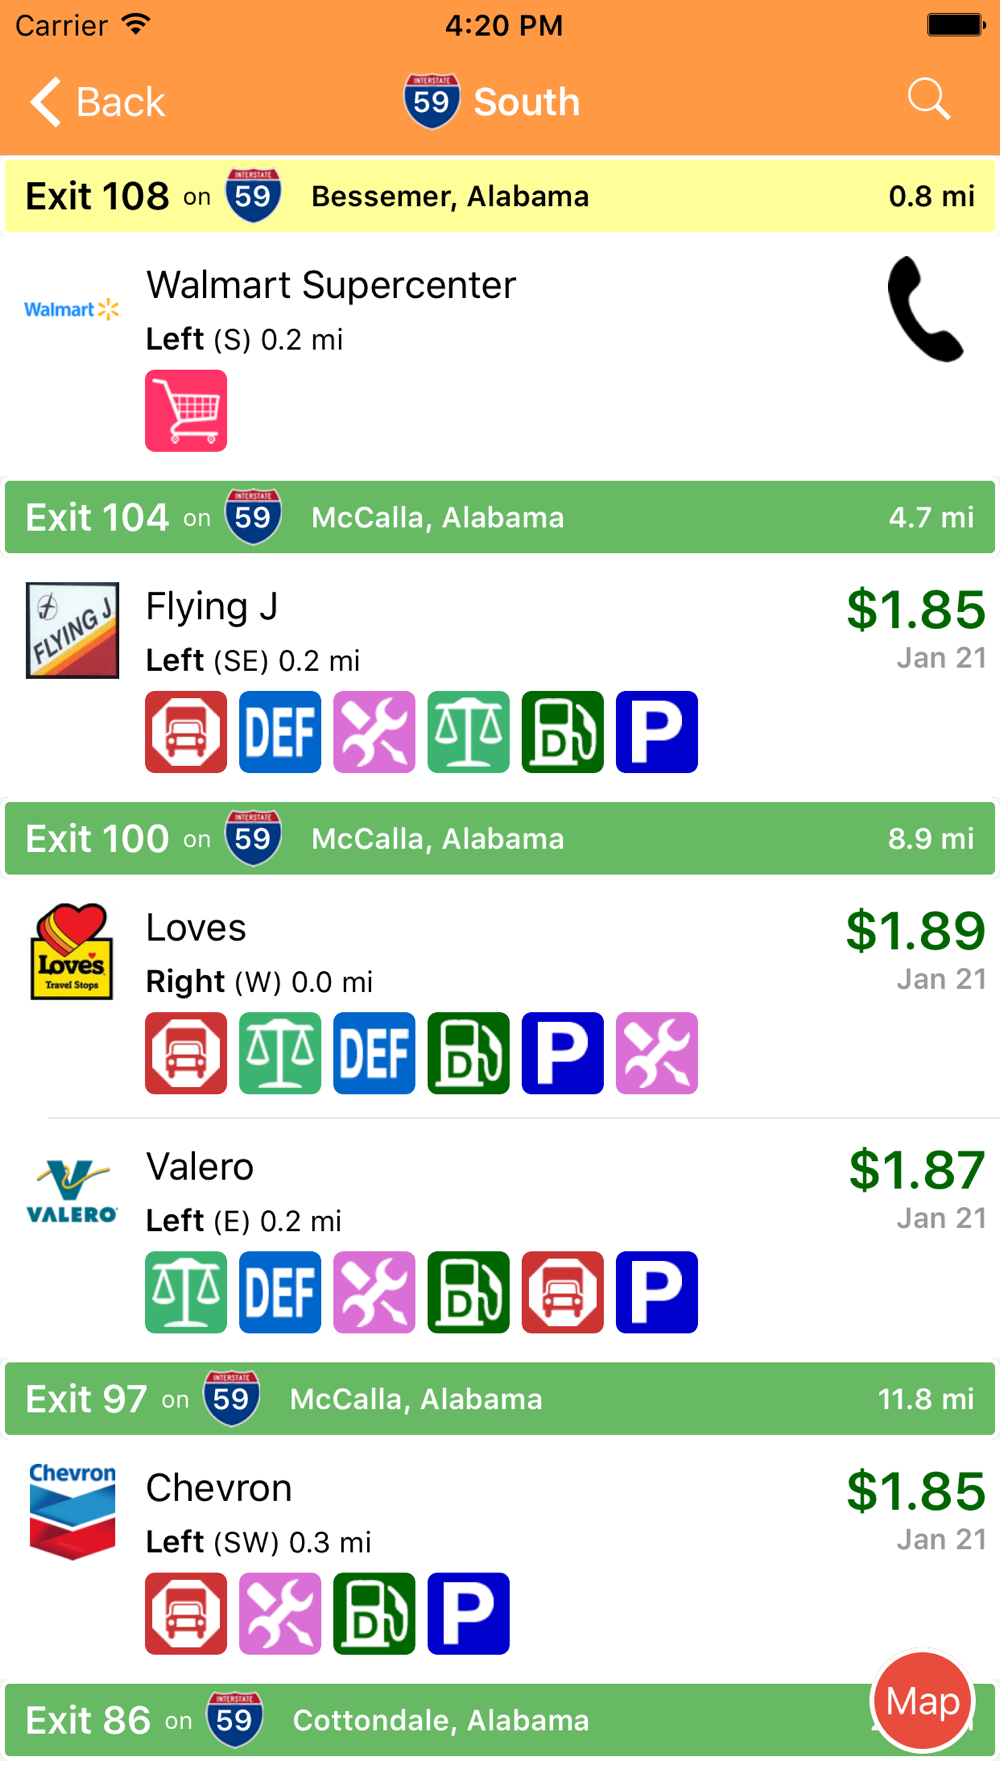Open the Flying J listing
The image size is (1000, 1778).
click(500, 678)
